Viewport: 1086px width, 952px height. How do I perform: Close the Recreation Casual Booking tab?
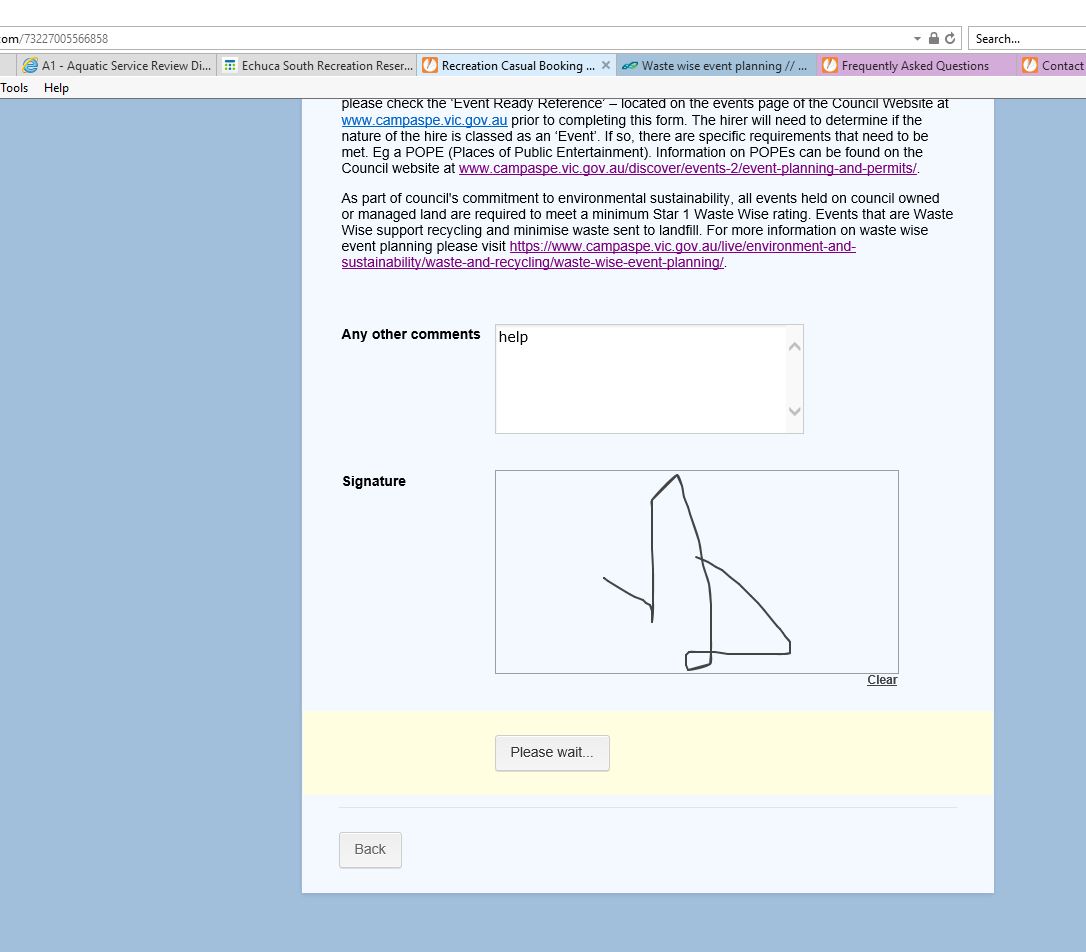[605, 65]
